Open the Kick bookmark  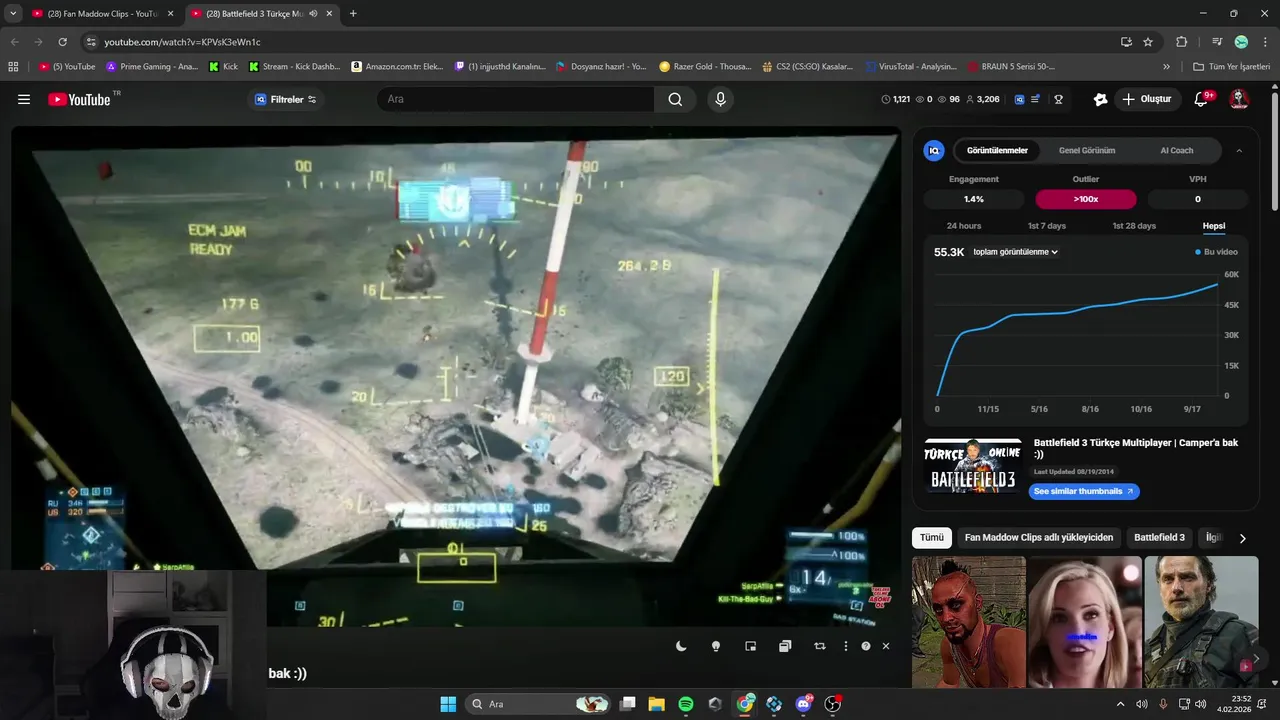point(223,67)
